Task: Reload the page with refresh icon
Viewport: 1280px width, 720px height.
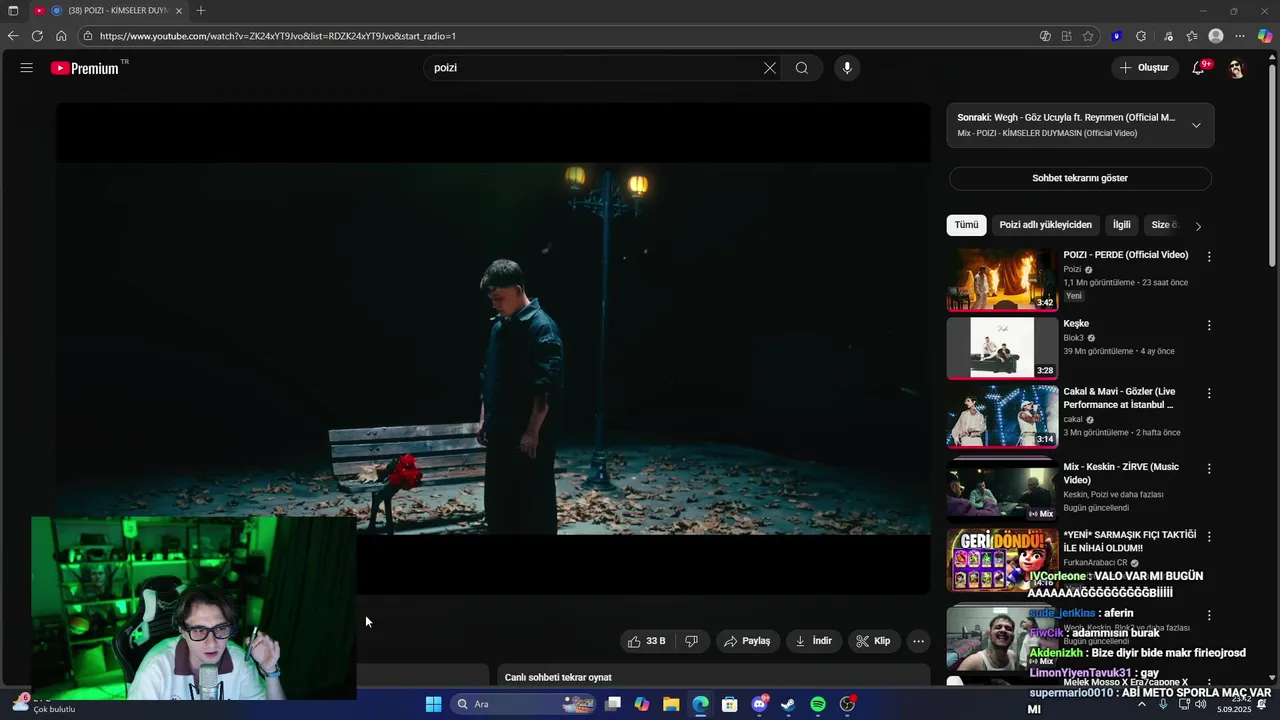Action: 37,36
